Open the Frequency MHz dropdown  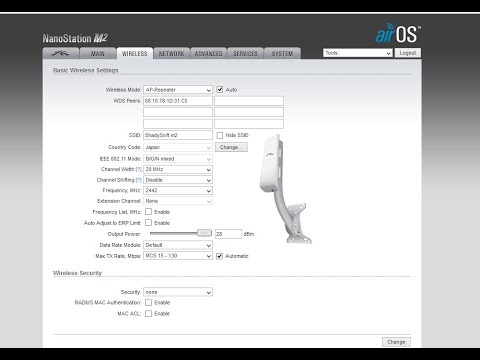click(178, 190)
